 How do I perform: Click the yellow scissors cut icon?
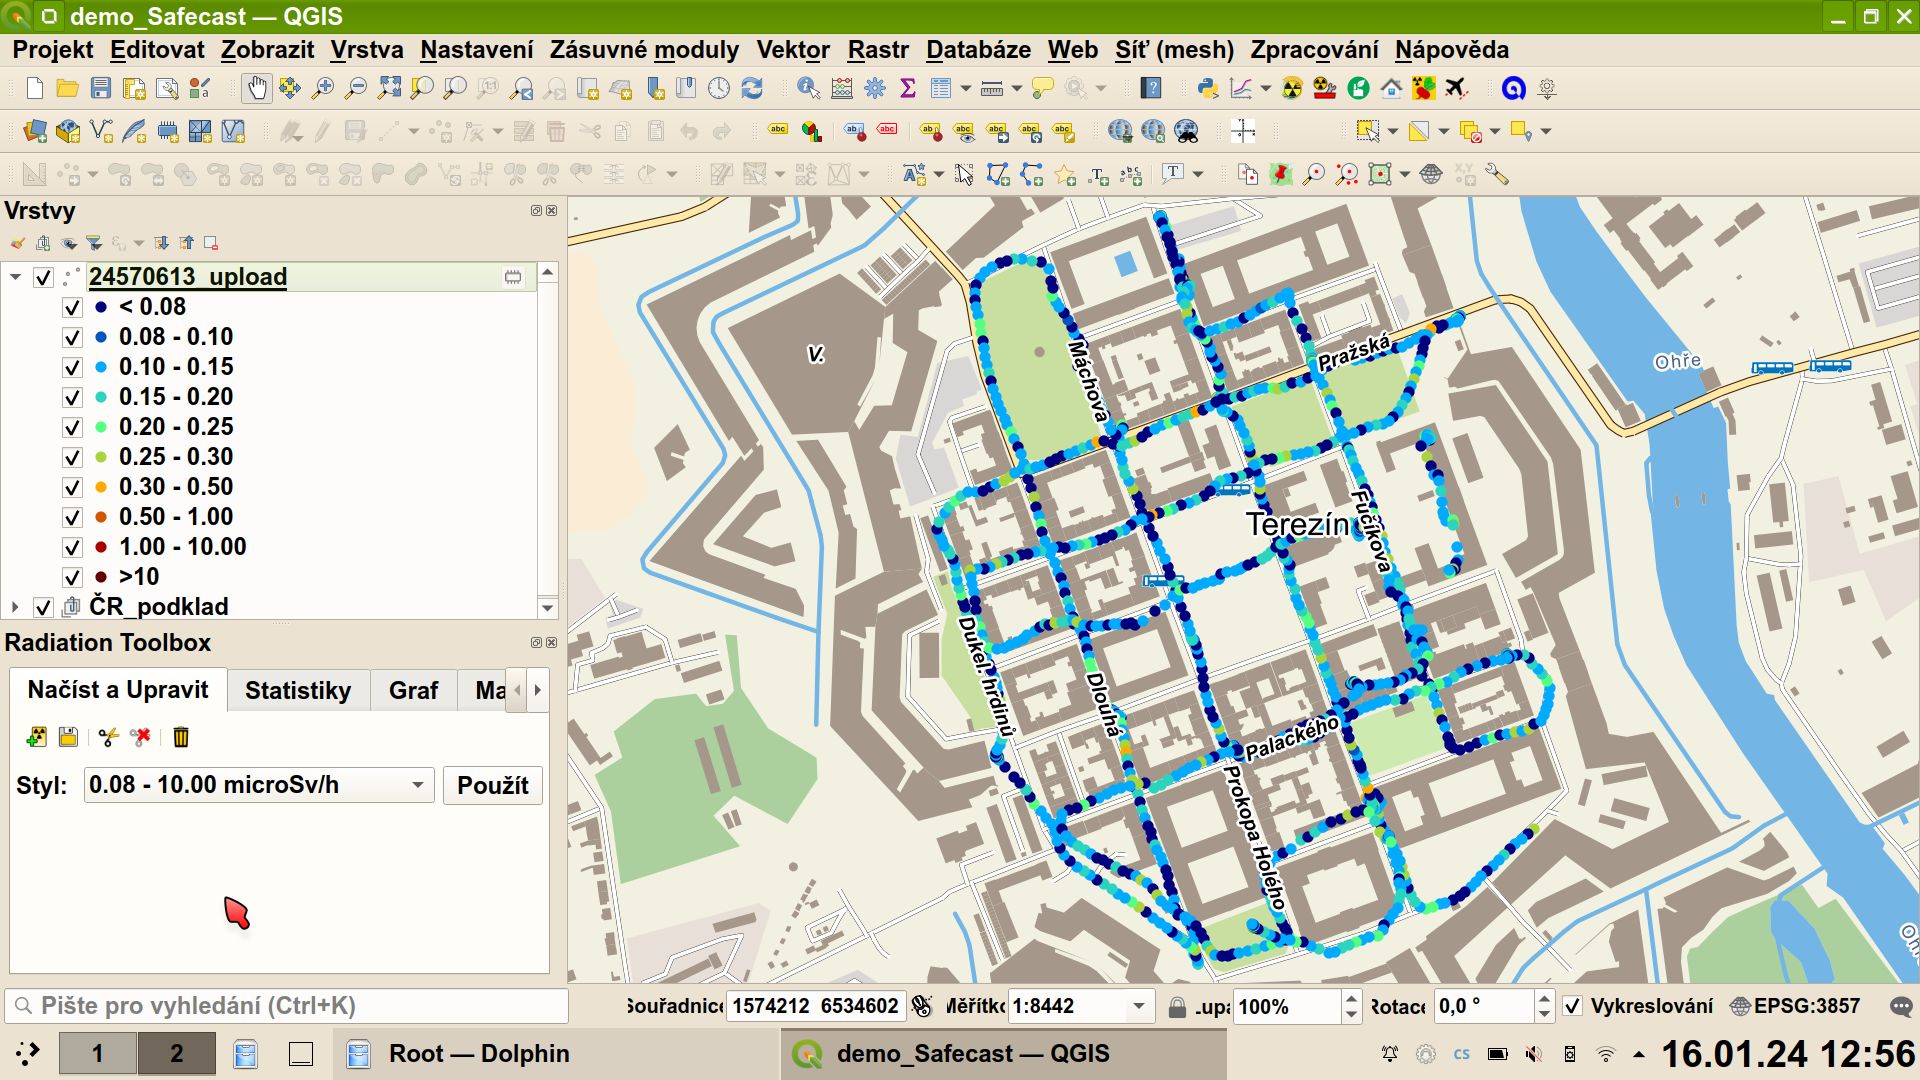108,738
